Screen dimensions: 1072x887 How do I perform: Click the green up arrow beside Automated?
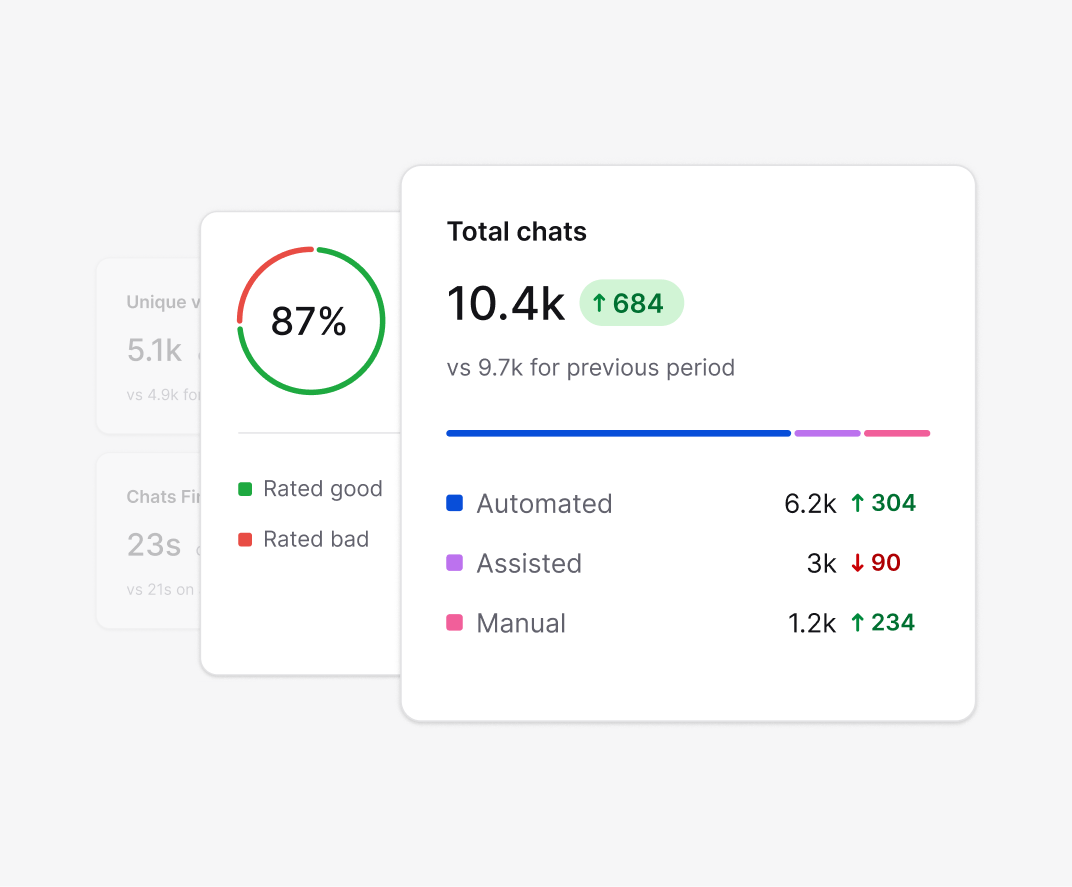click(x=858, y=503)
